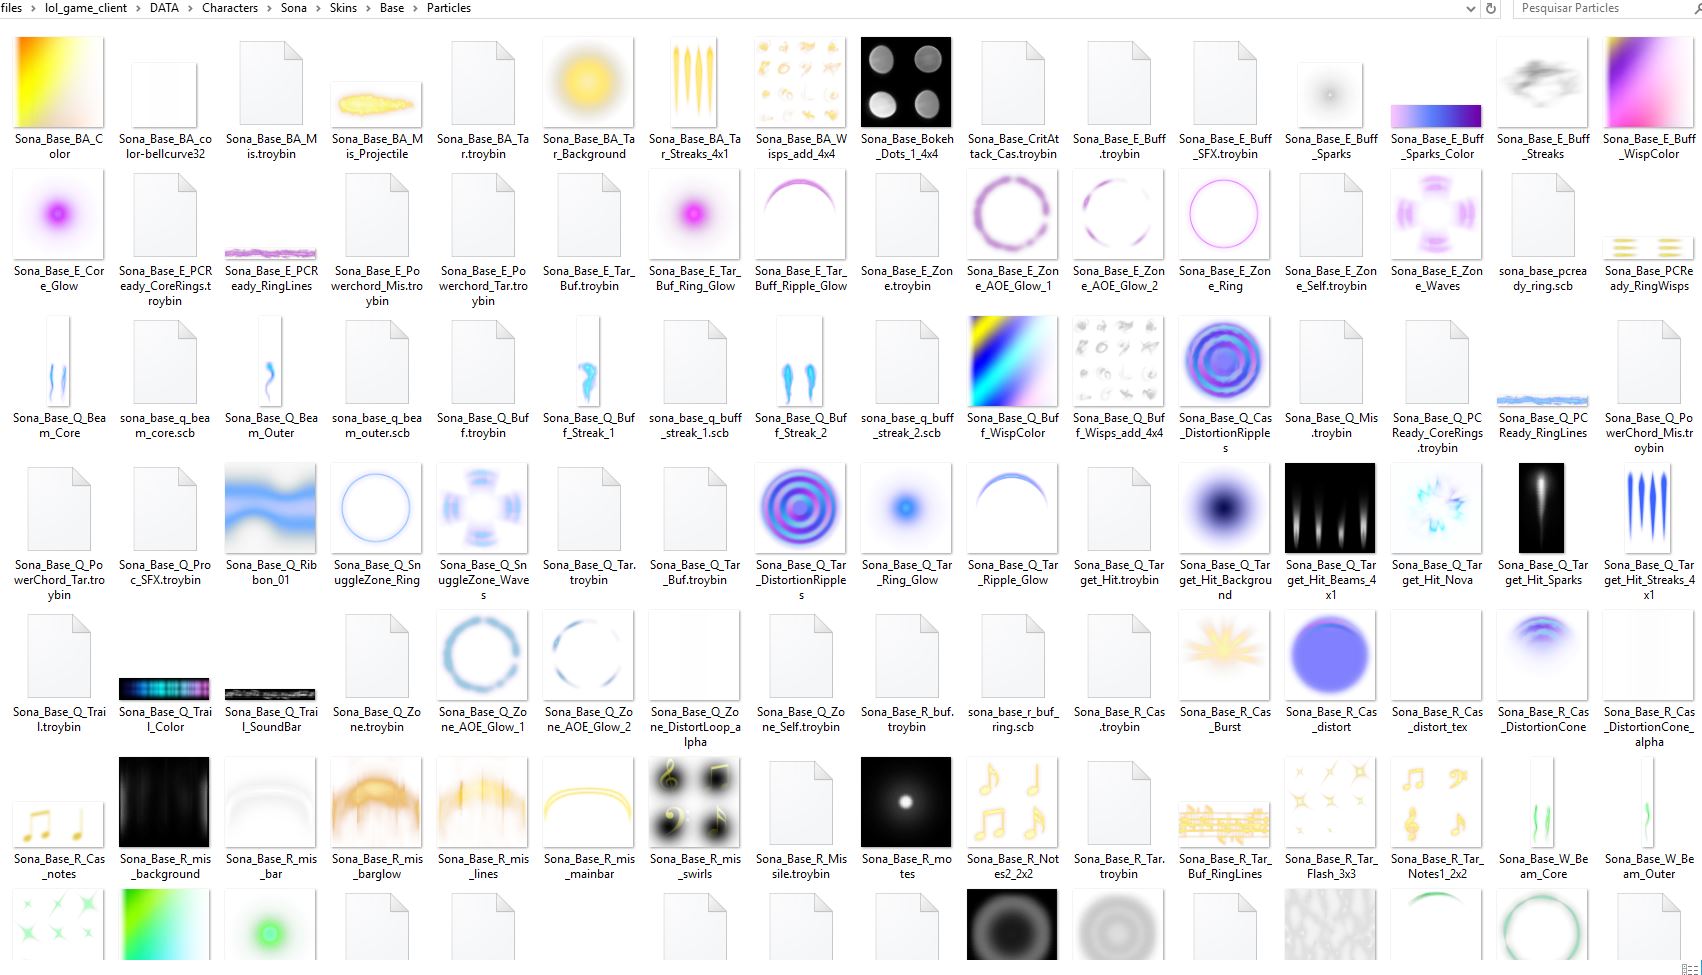Select the Sona_Base_BA_Color gradient swatch file
This screenshot has width=1702, height=975.
click(x=58, y=83)
